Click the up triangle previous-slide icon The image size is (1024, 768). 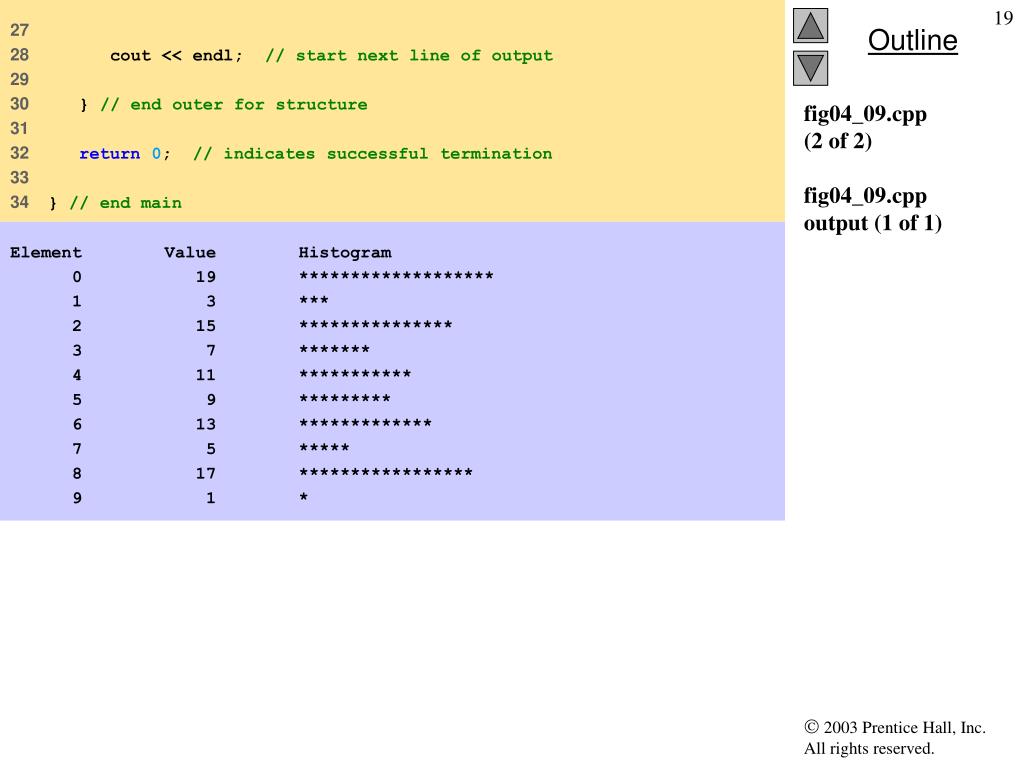coord(810,26)
